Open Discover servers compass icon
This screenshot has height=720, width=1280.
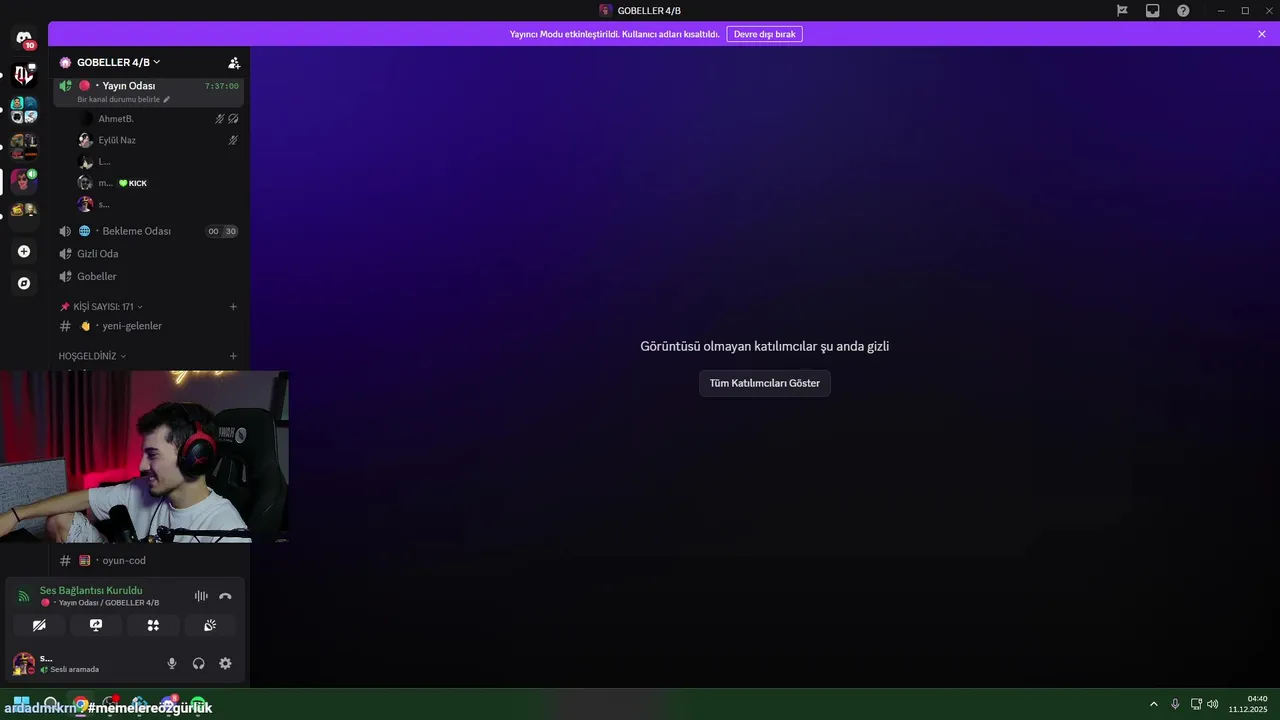coord(24,283)
